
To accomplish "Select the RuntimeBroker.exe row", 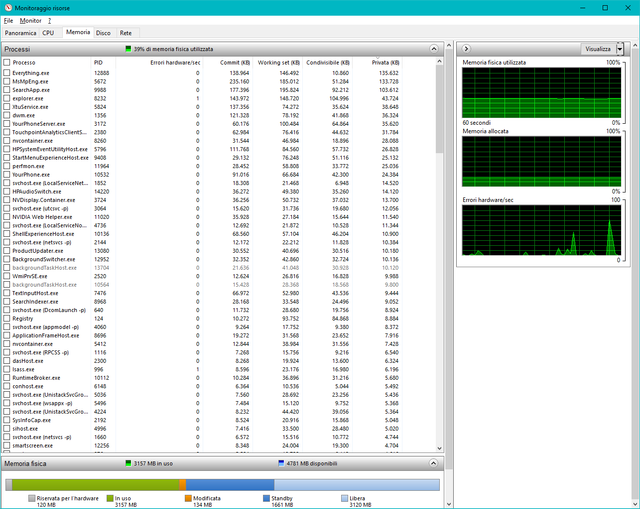I will [203, 378].
